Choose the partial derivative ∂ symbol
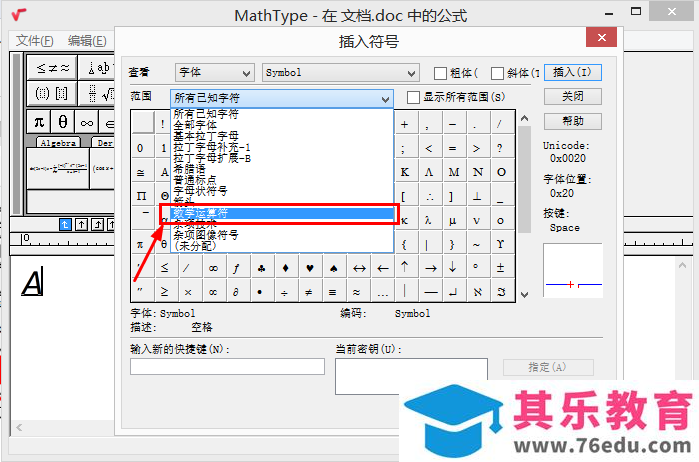 [236, 292]
